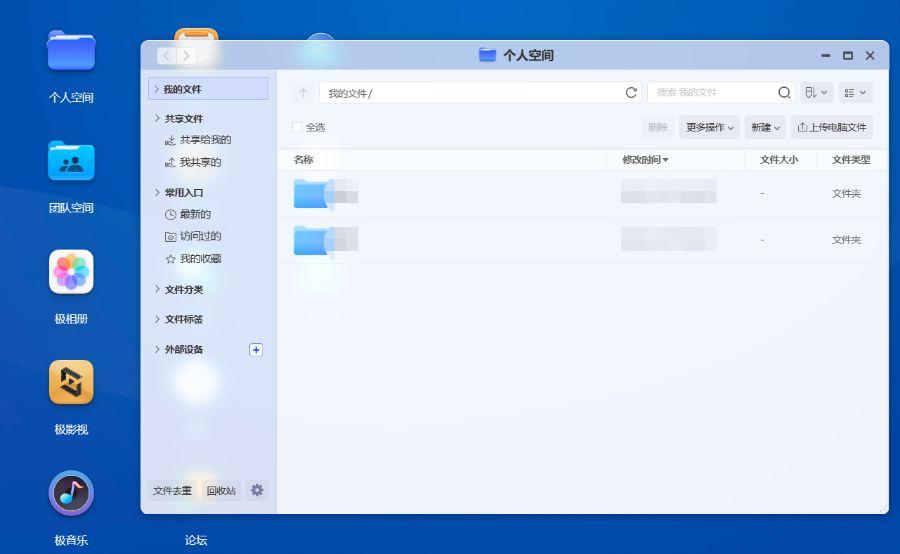Click the up-directory arrow icon
Image resolution: width=900 pixels, height=554 pixels.
click(303, 92)
